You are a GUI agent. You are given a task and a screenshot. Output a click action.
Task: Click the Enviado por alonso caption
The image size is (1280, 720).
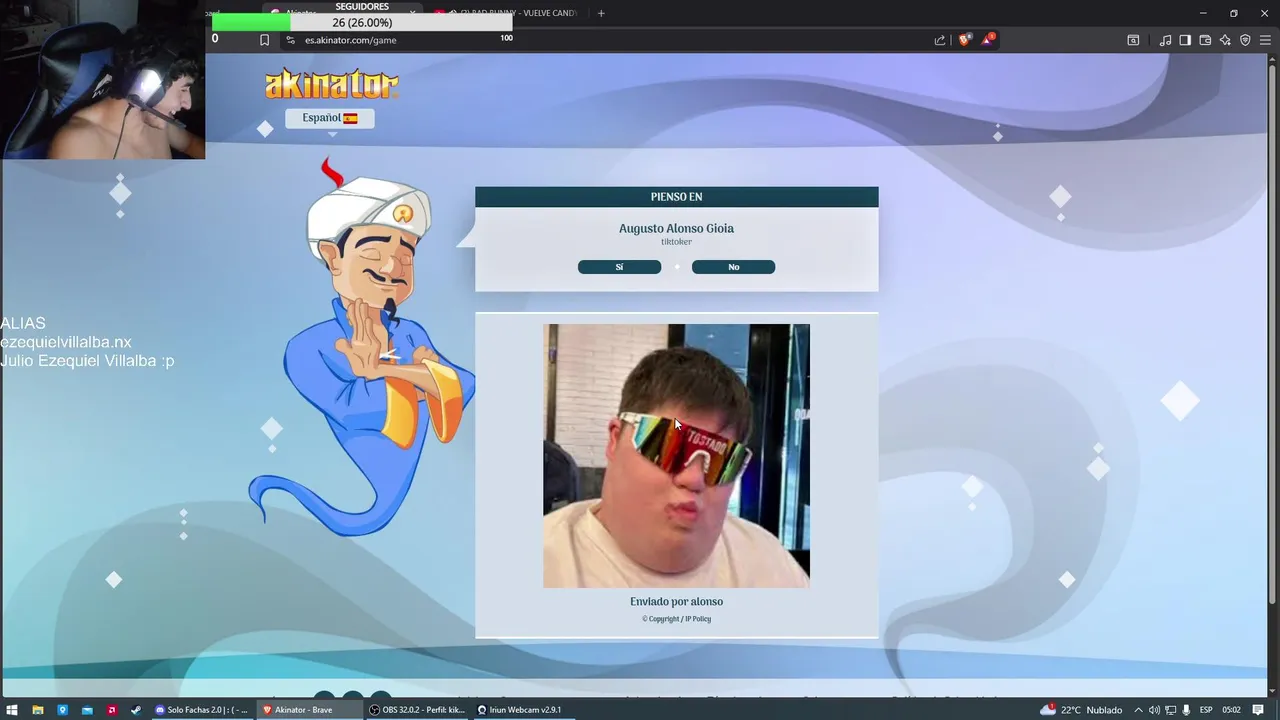pos(676,602)
